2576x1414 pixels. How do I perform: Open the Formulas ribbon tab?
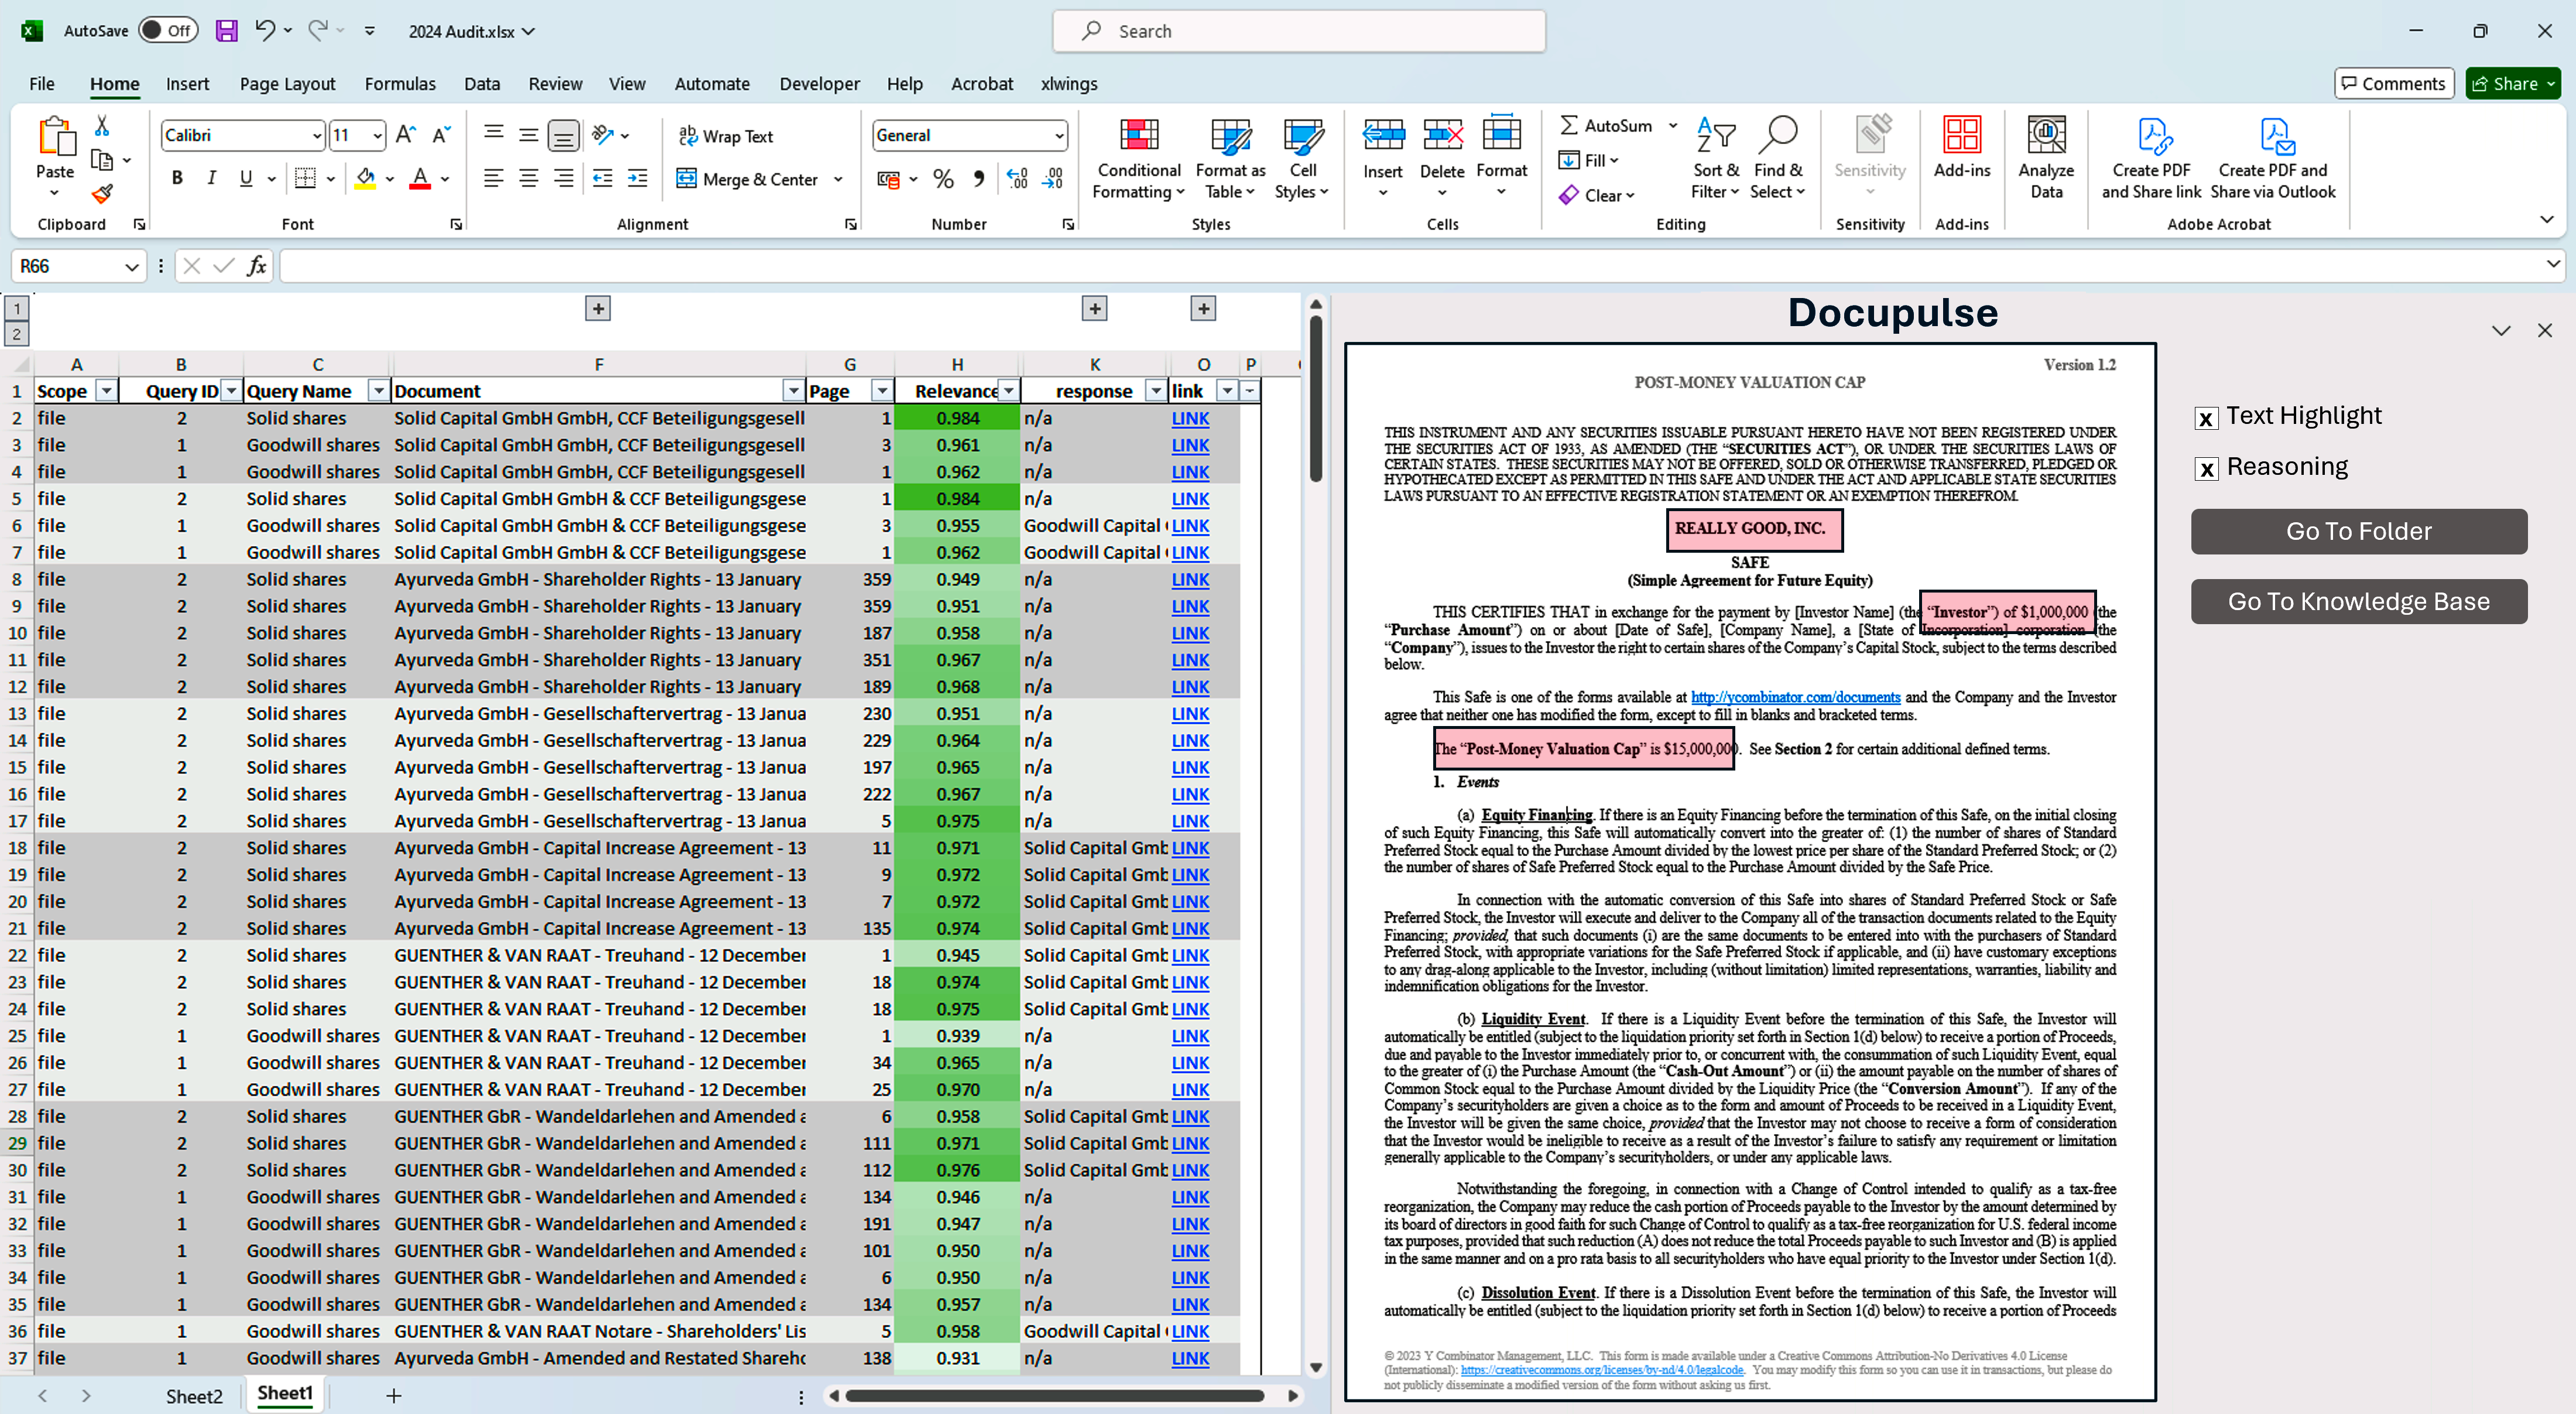pyautogui.click(x=400, y=84)
